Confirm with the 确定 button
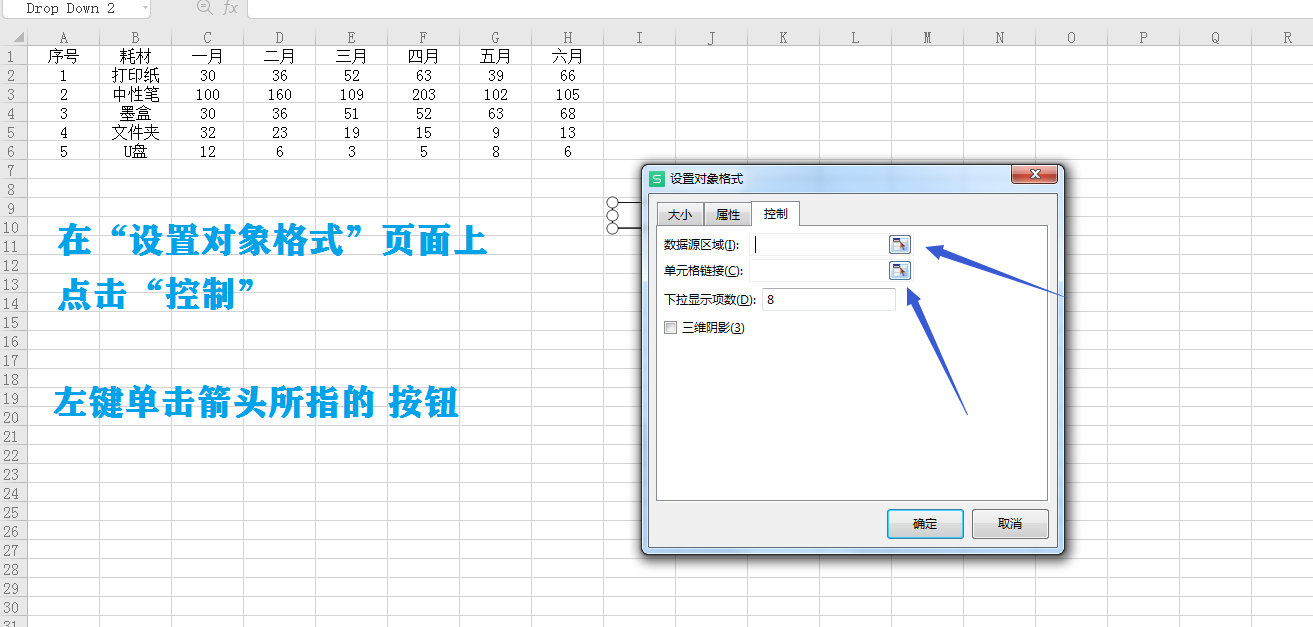Image resolution: width=1313 pixels, height=627 pixels. 925,524
